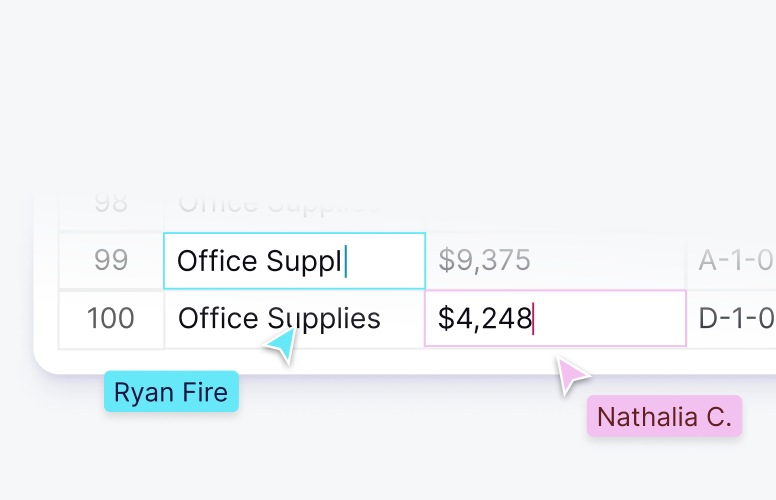Select the A-1-0 cell in row 99
The width and height of the screenshot is (776, 500).
pos(732,261)
